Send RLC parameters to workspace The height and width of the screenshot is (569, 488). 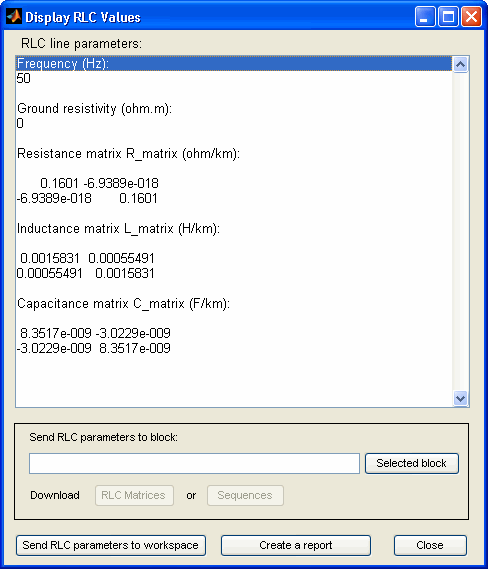[x=111, y=545]
